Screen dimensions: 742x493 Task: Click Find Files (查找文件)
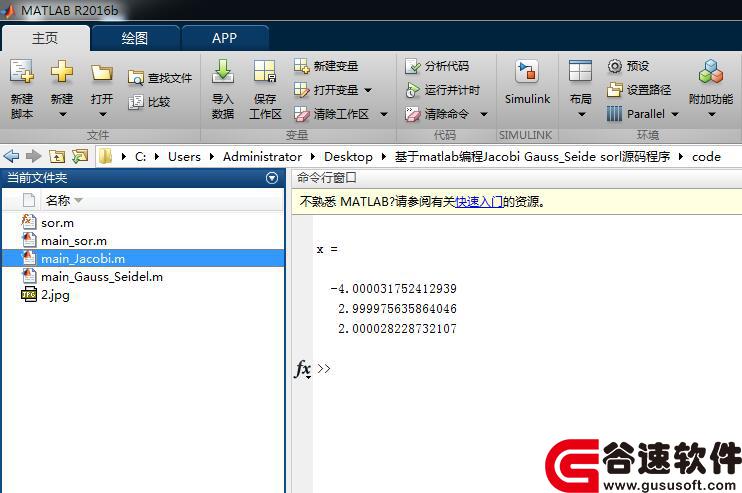pyautogui.click(x=160, y=78)
